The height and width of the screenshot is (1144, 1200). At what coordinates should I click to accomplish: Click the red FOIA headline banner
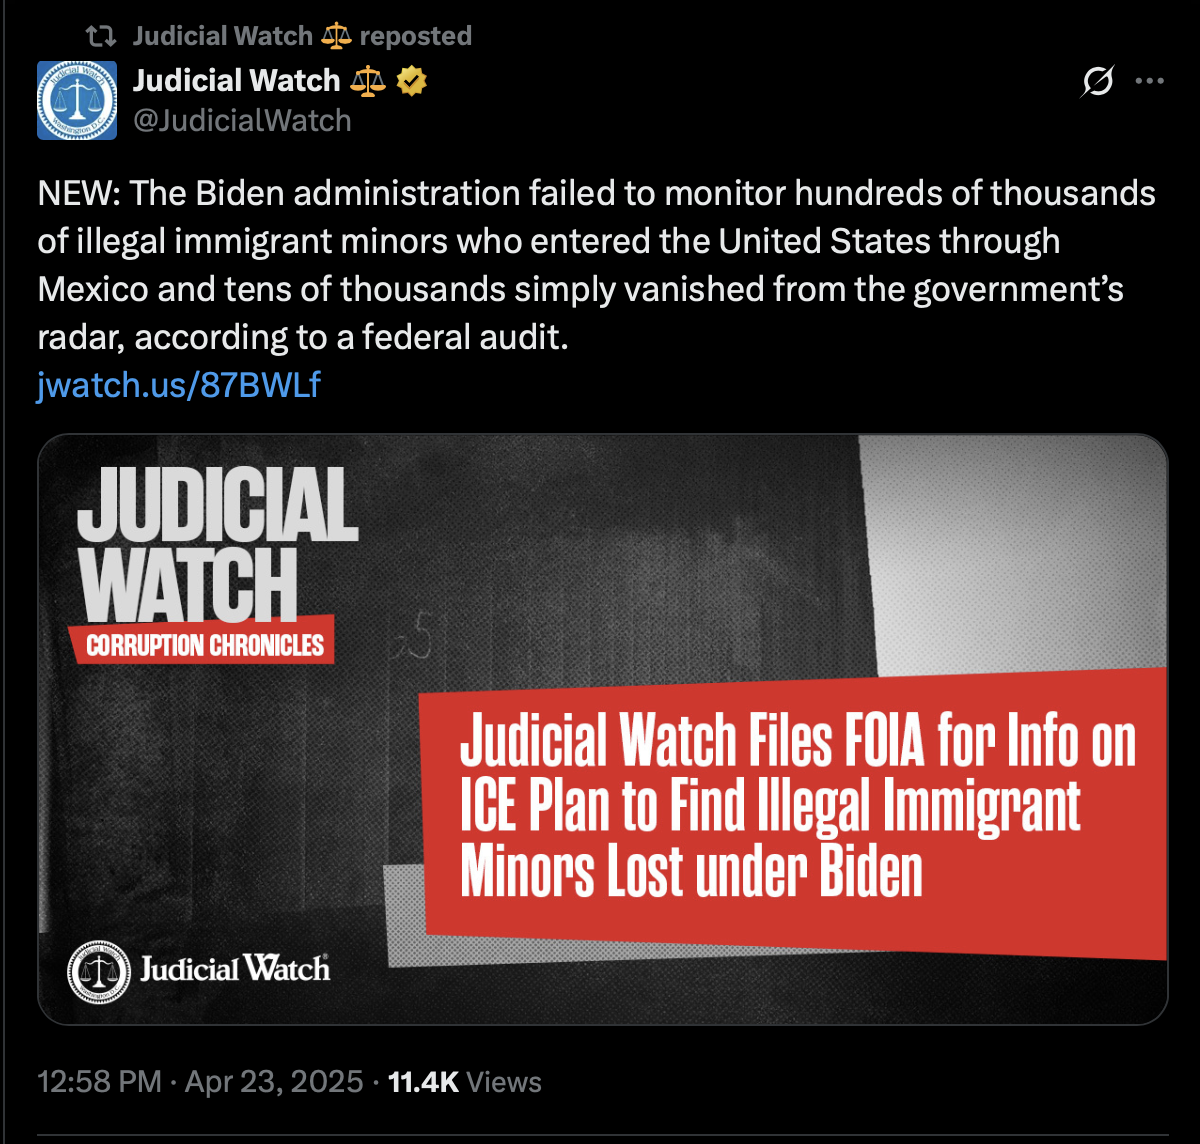point(796,810)
